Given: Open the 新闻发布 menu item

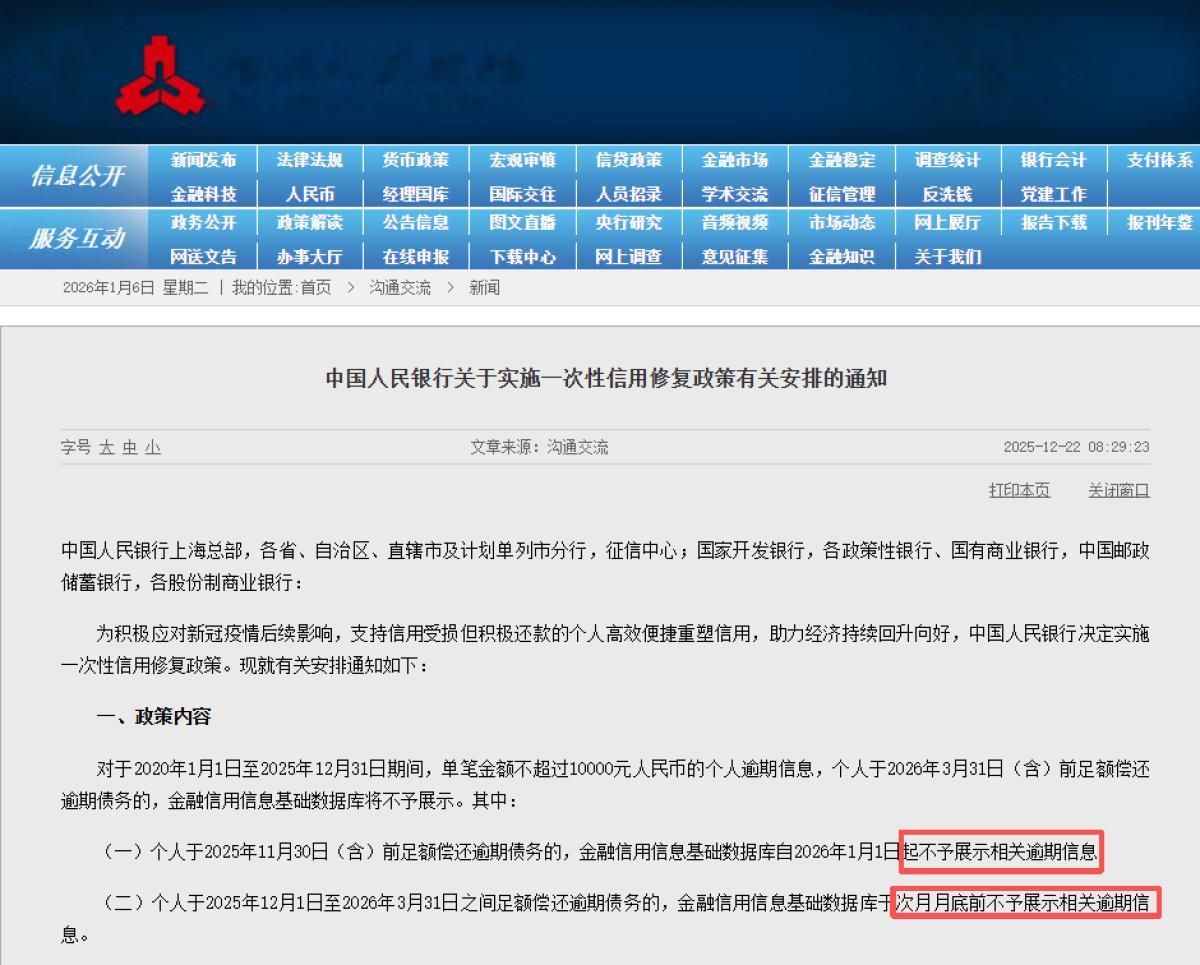Looking at the screenshot, I should [204, 160].
